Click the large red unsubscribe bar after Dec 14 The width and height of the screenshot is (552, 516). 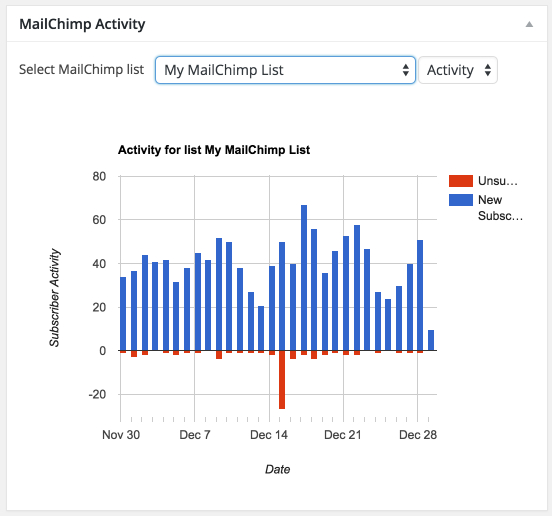(282, 380)
